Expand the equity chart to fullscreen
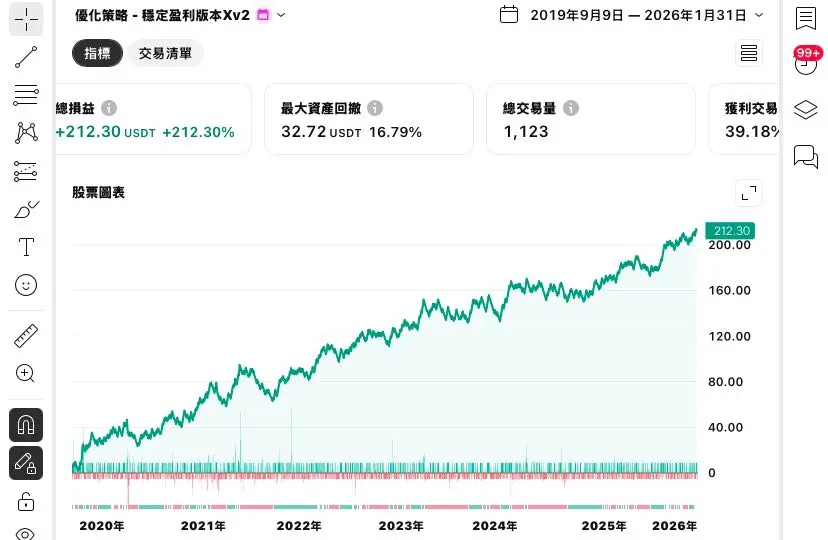828x540 pixels. [x=749, y=193]
